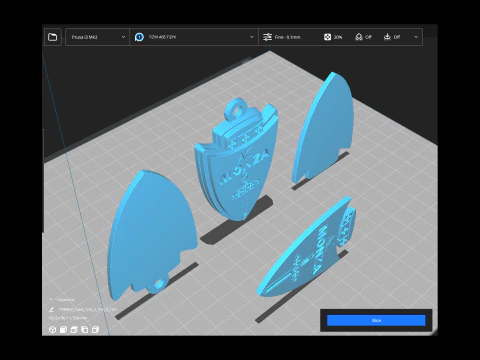Click the blue Slice button
This screenshot has width=480, height=360.
(x=376, y=320)
